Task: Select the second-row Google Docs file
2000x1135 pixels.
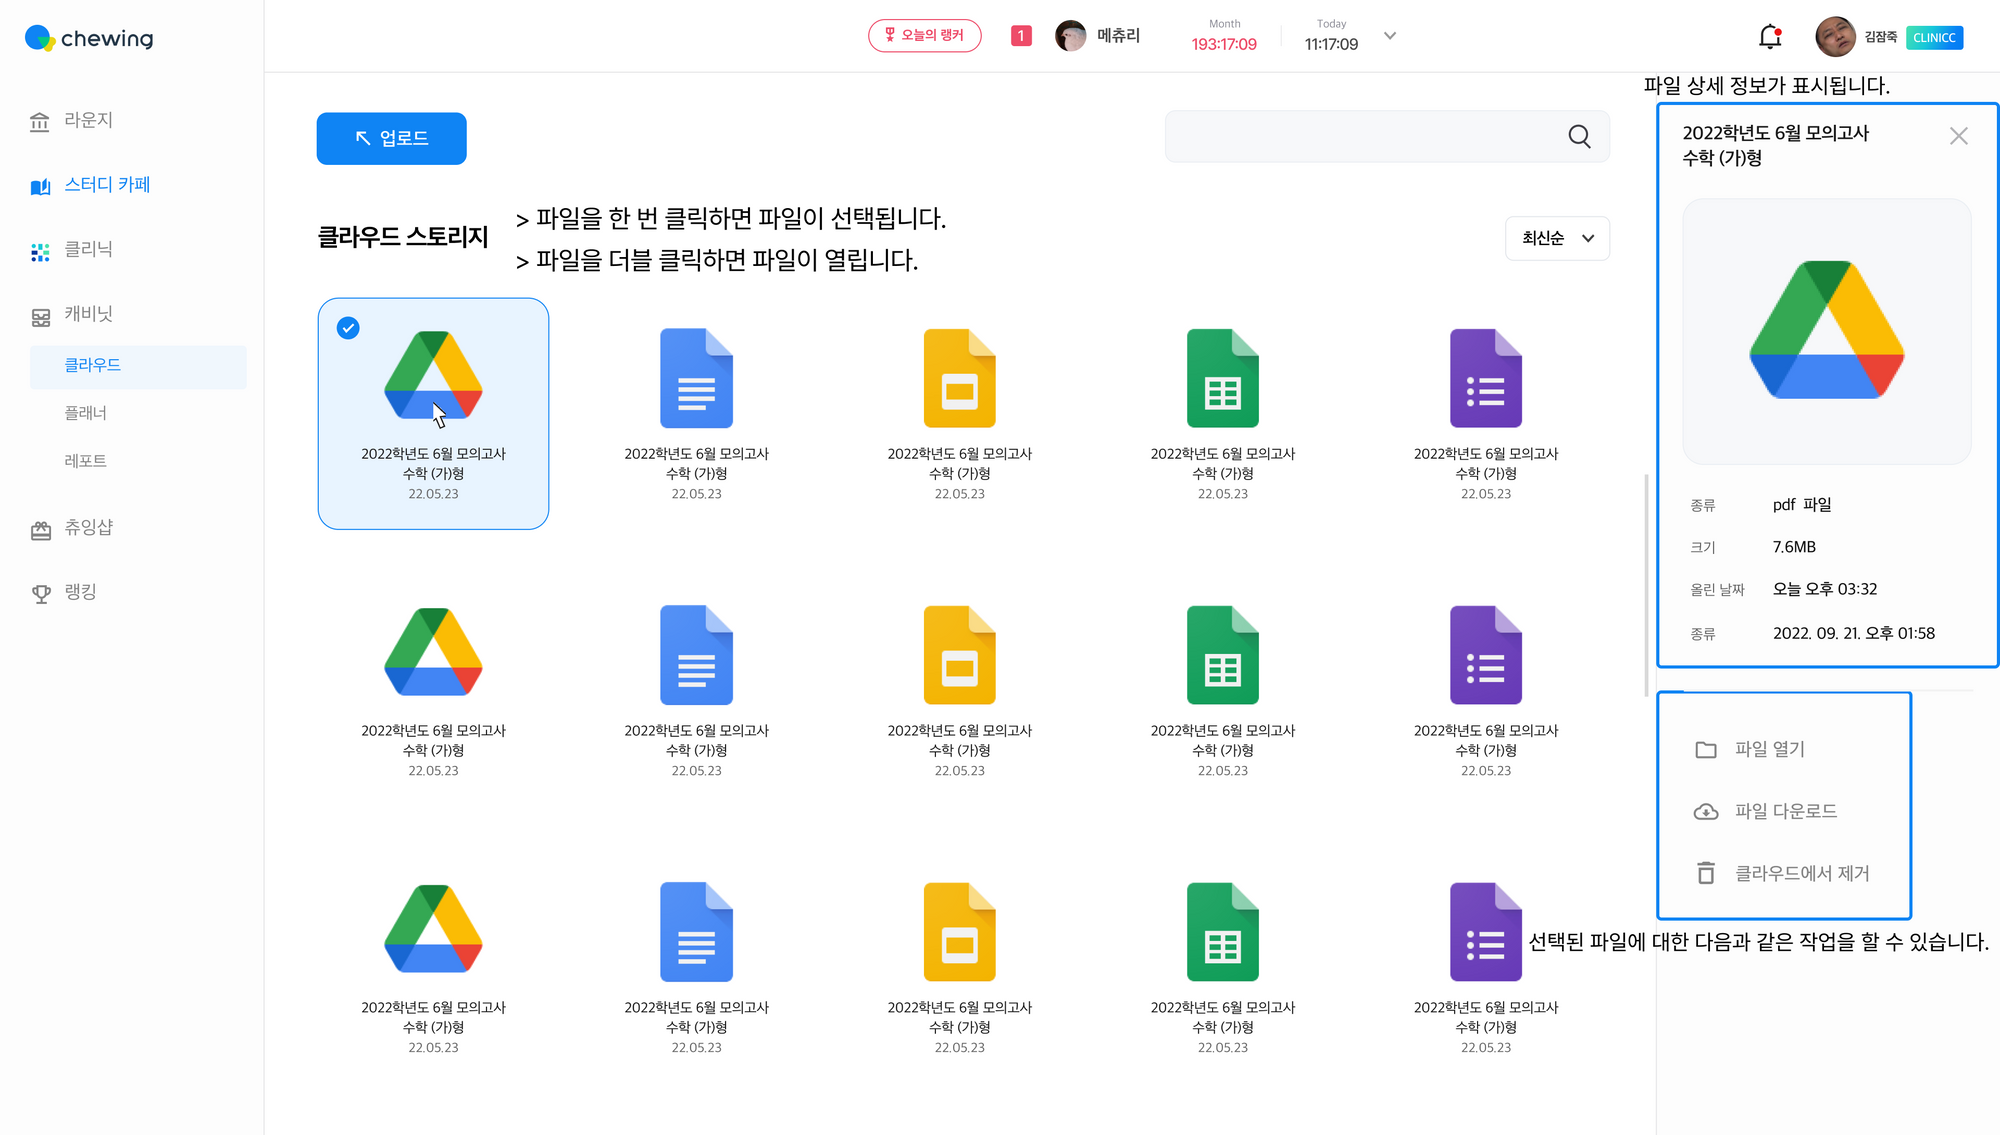Action: pyautogui.click(x=696, y=690)
